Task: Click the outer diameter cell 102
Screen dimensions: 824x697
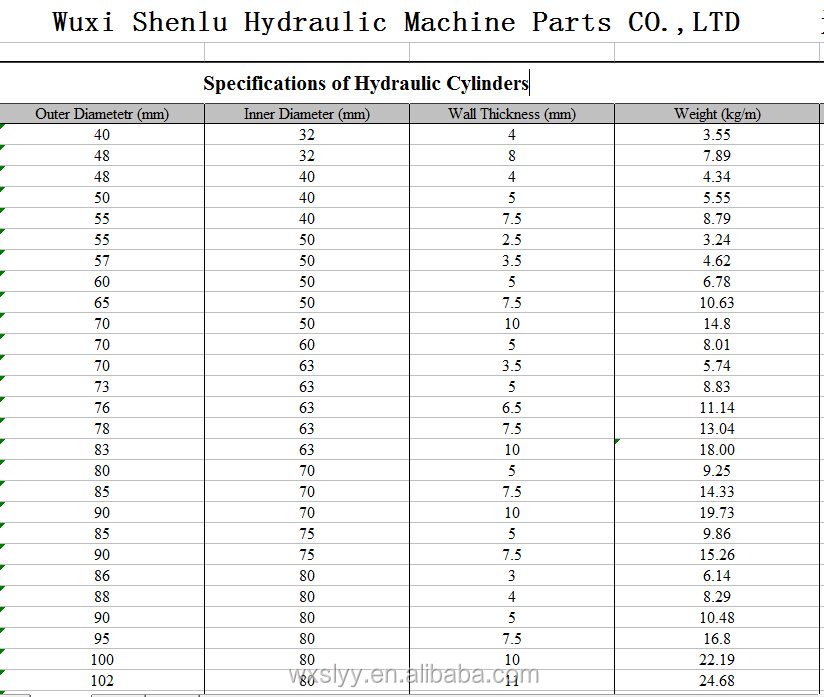Action: (x=102, y=682)
